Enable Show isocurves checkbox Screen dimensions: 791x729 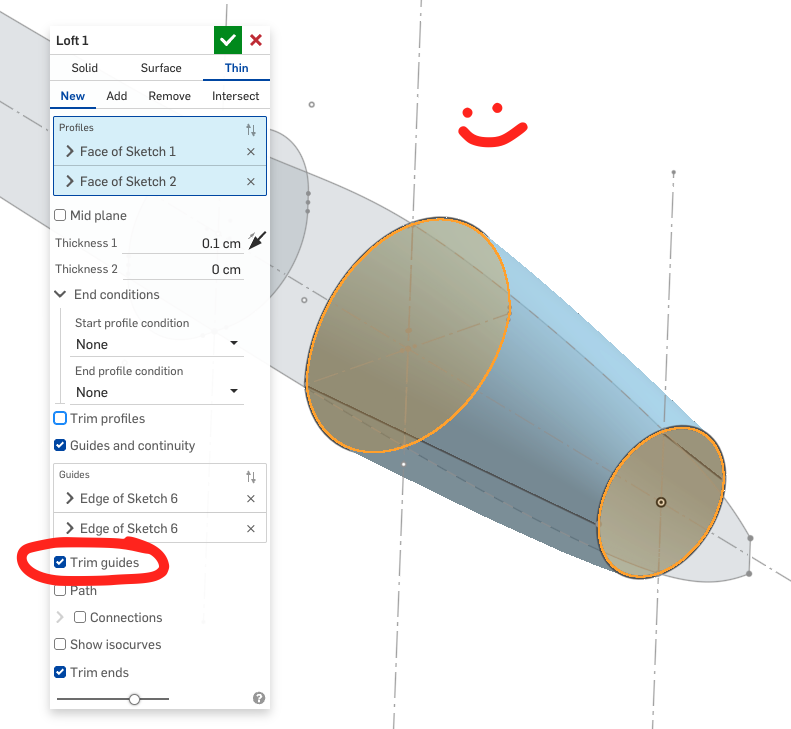60,644
